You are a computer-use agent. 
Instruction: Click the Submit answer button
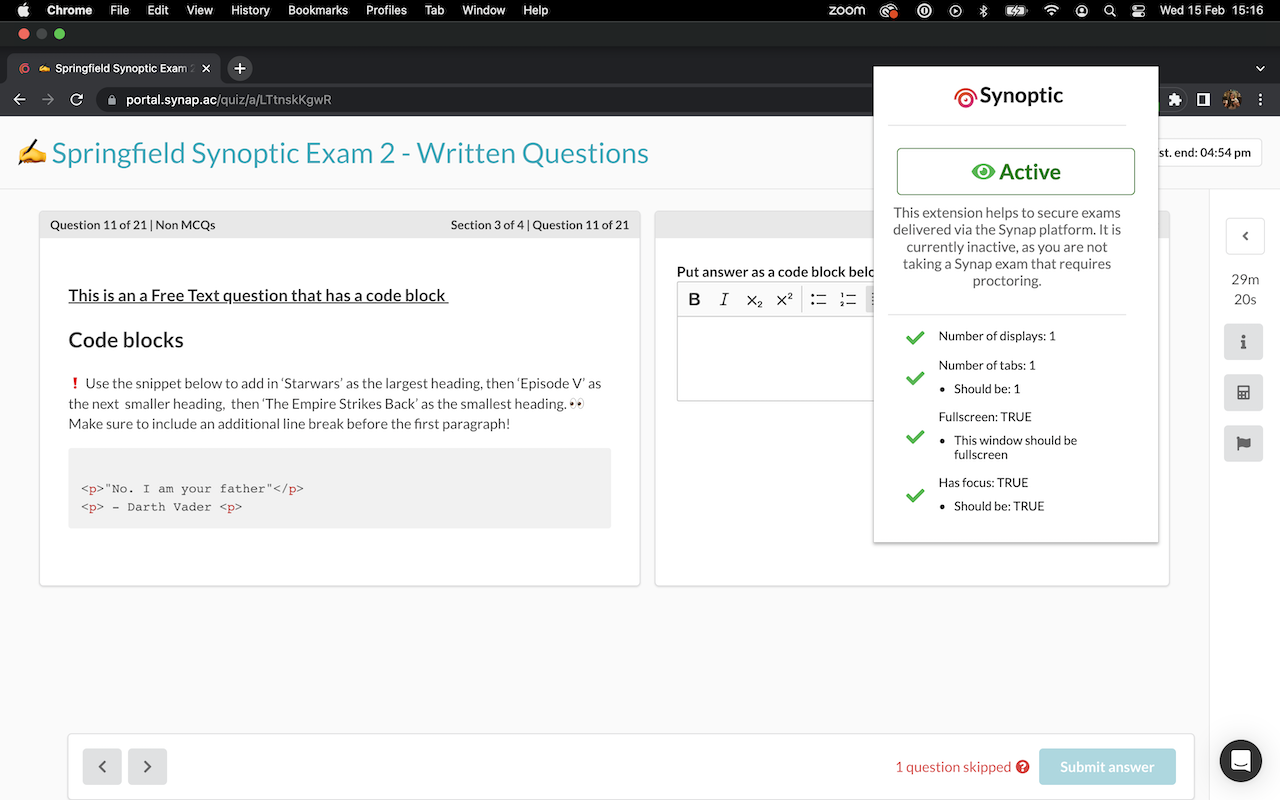(x=1107, y=767)
